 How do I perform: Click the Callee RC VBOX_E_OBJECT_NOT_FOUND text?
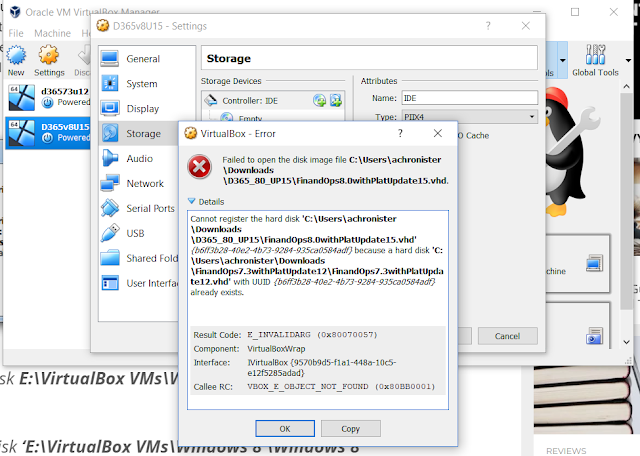tap(341, 386)
